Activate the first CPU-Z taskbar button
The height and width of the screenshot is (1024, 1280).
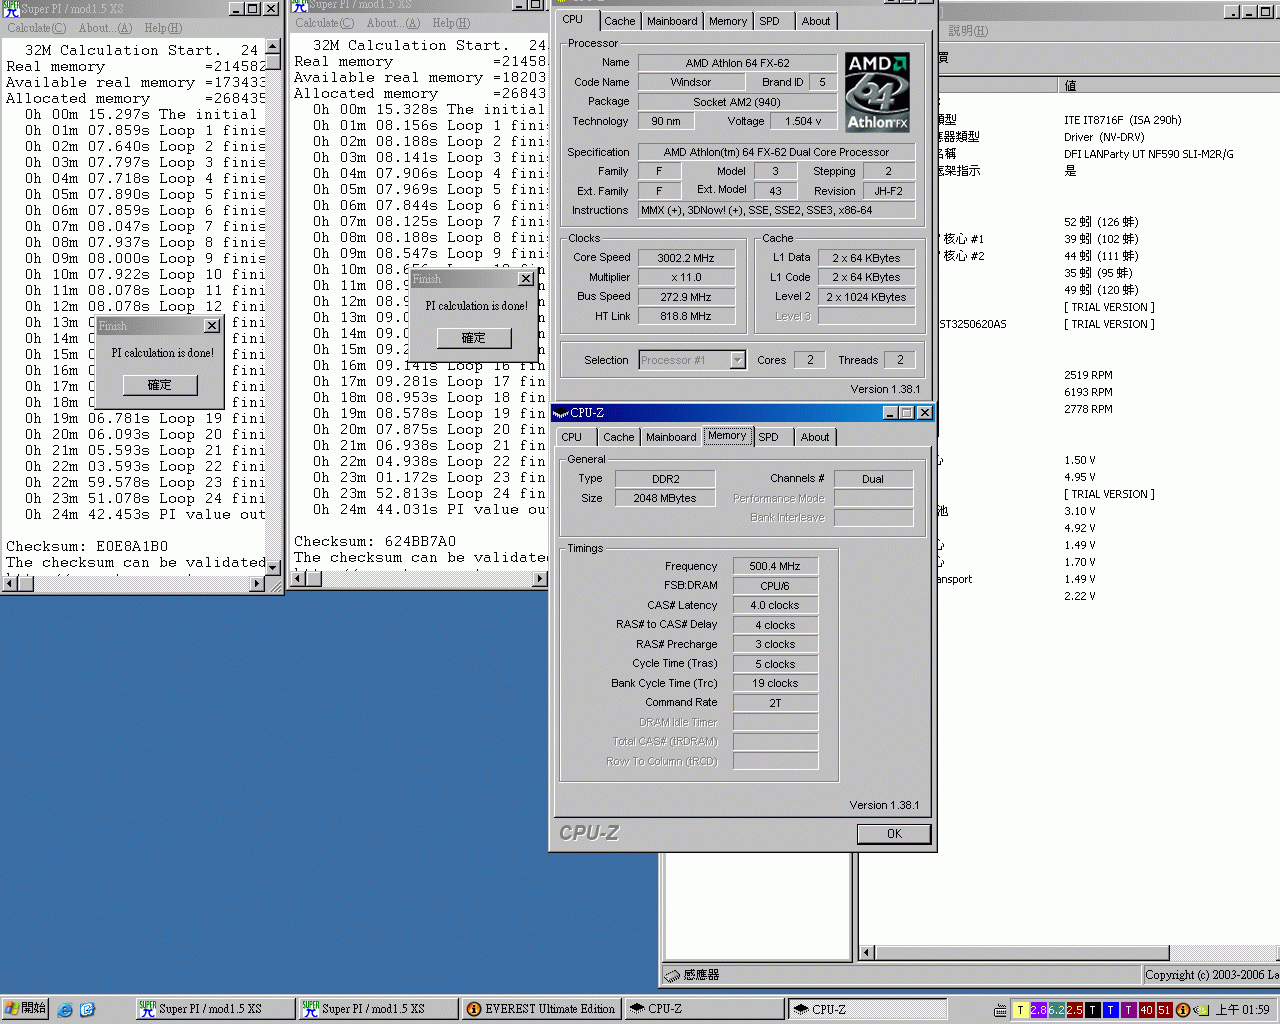click(704, 1009)
